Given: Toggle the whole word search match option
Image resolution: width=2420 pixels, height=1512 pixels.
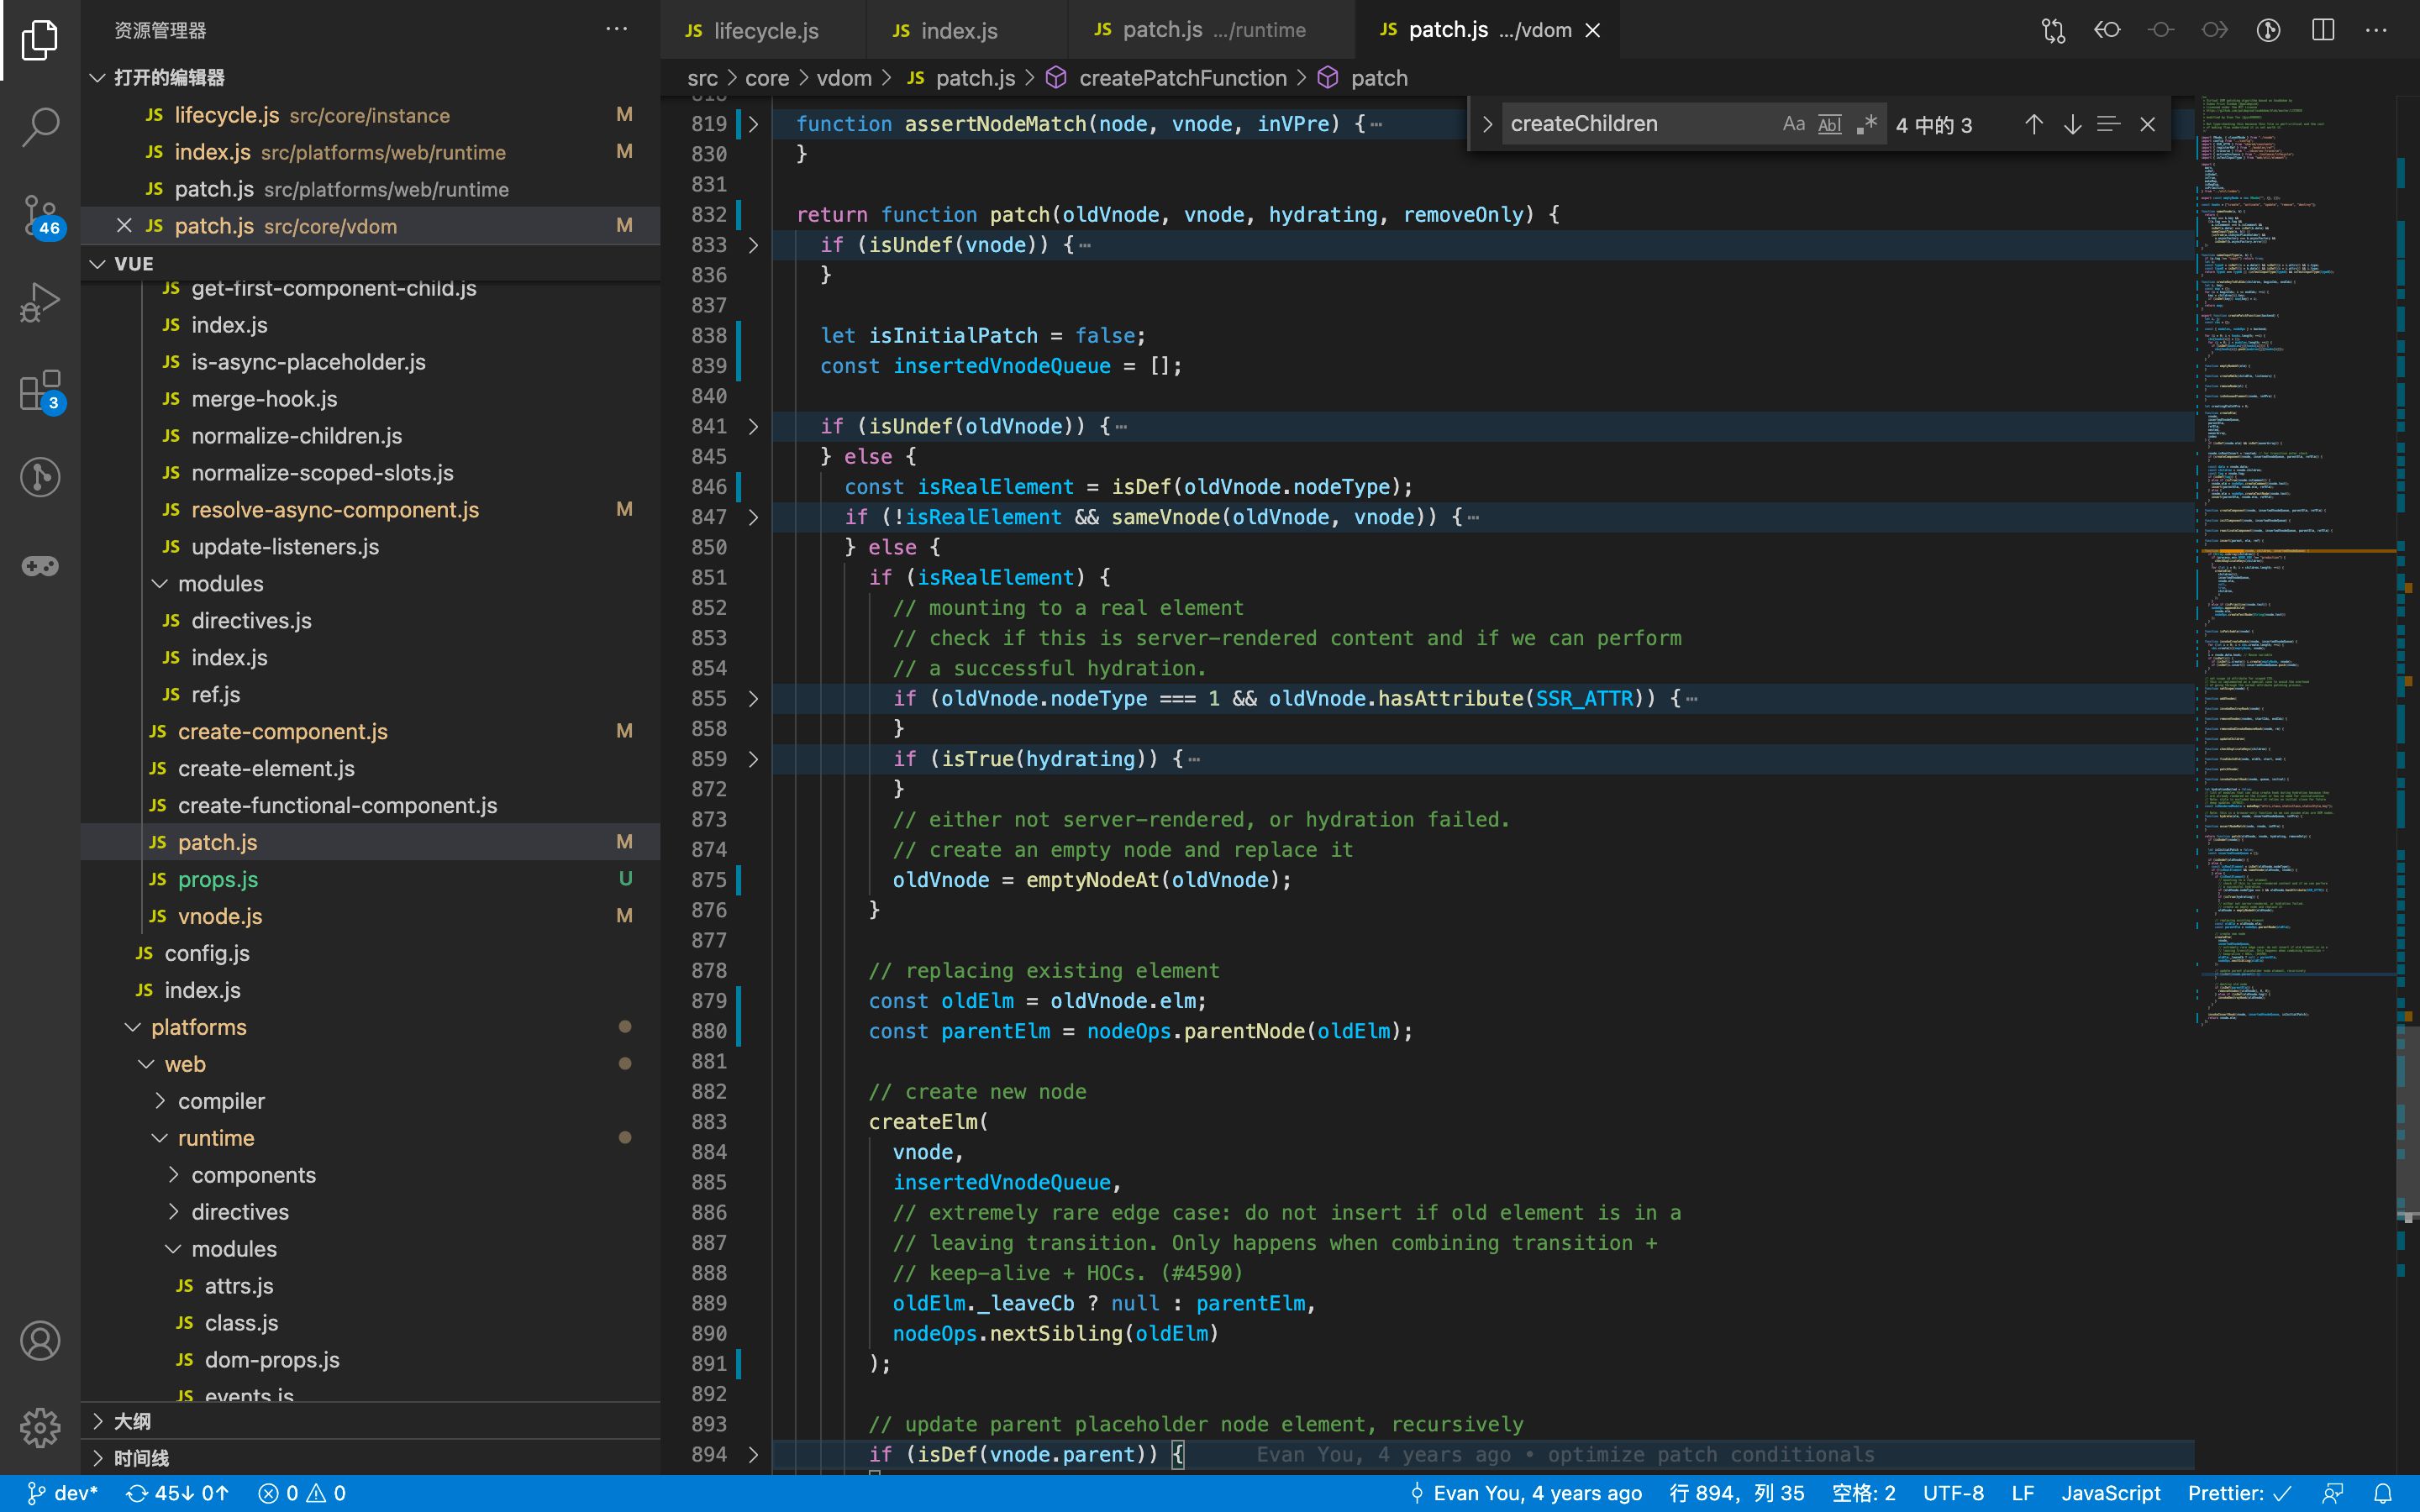Looking at the screenshot, I should click(1828, 123).
